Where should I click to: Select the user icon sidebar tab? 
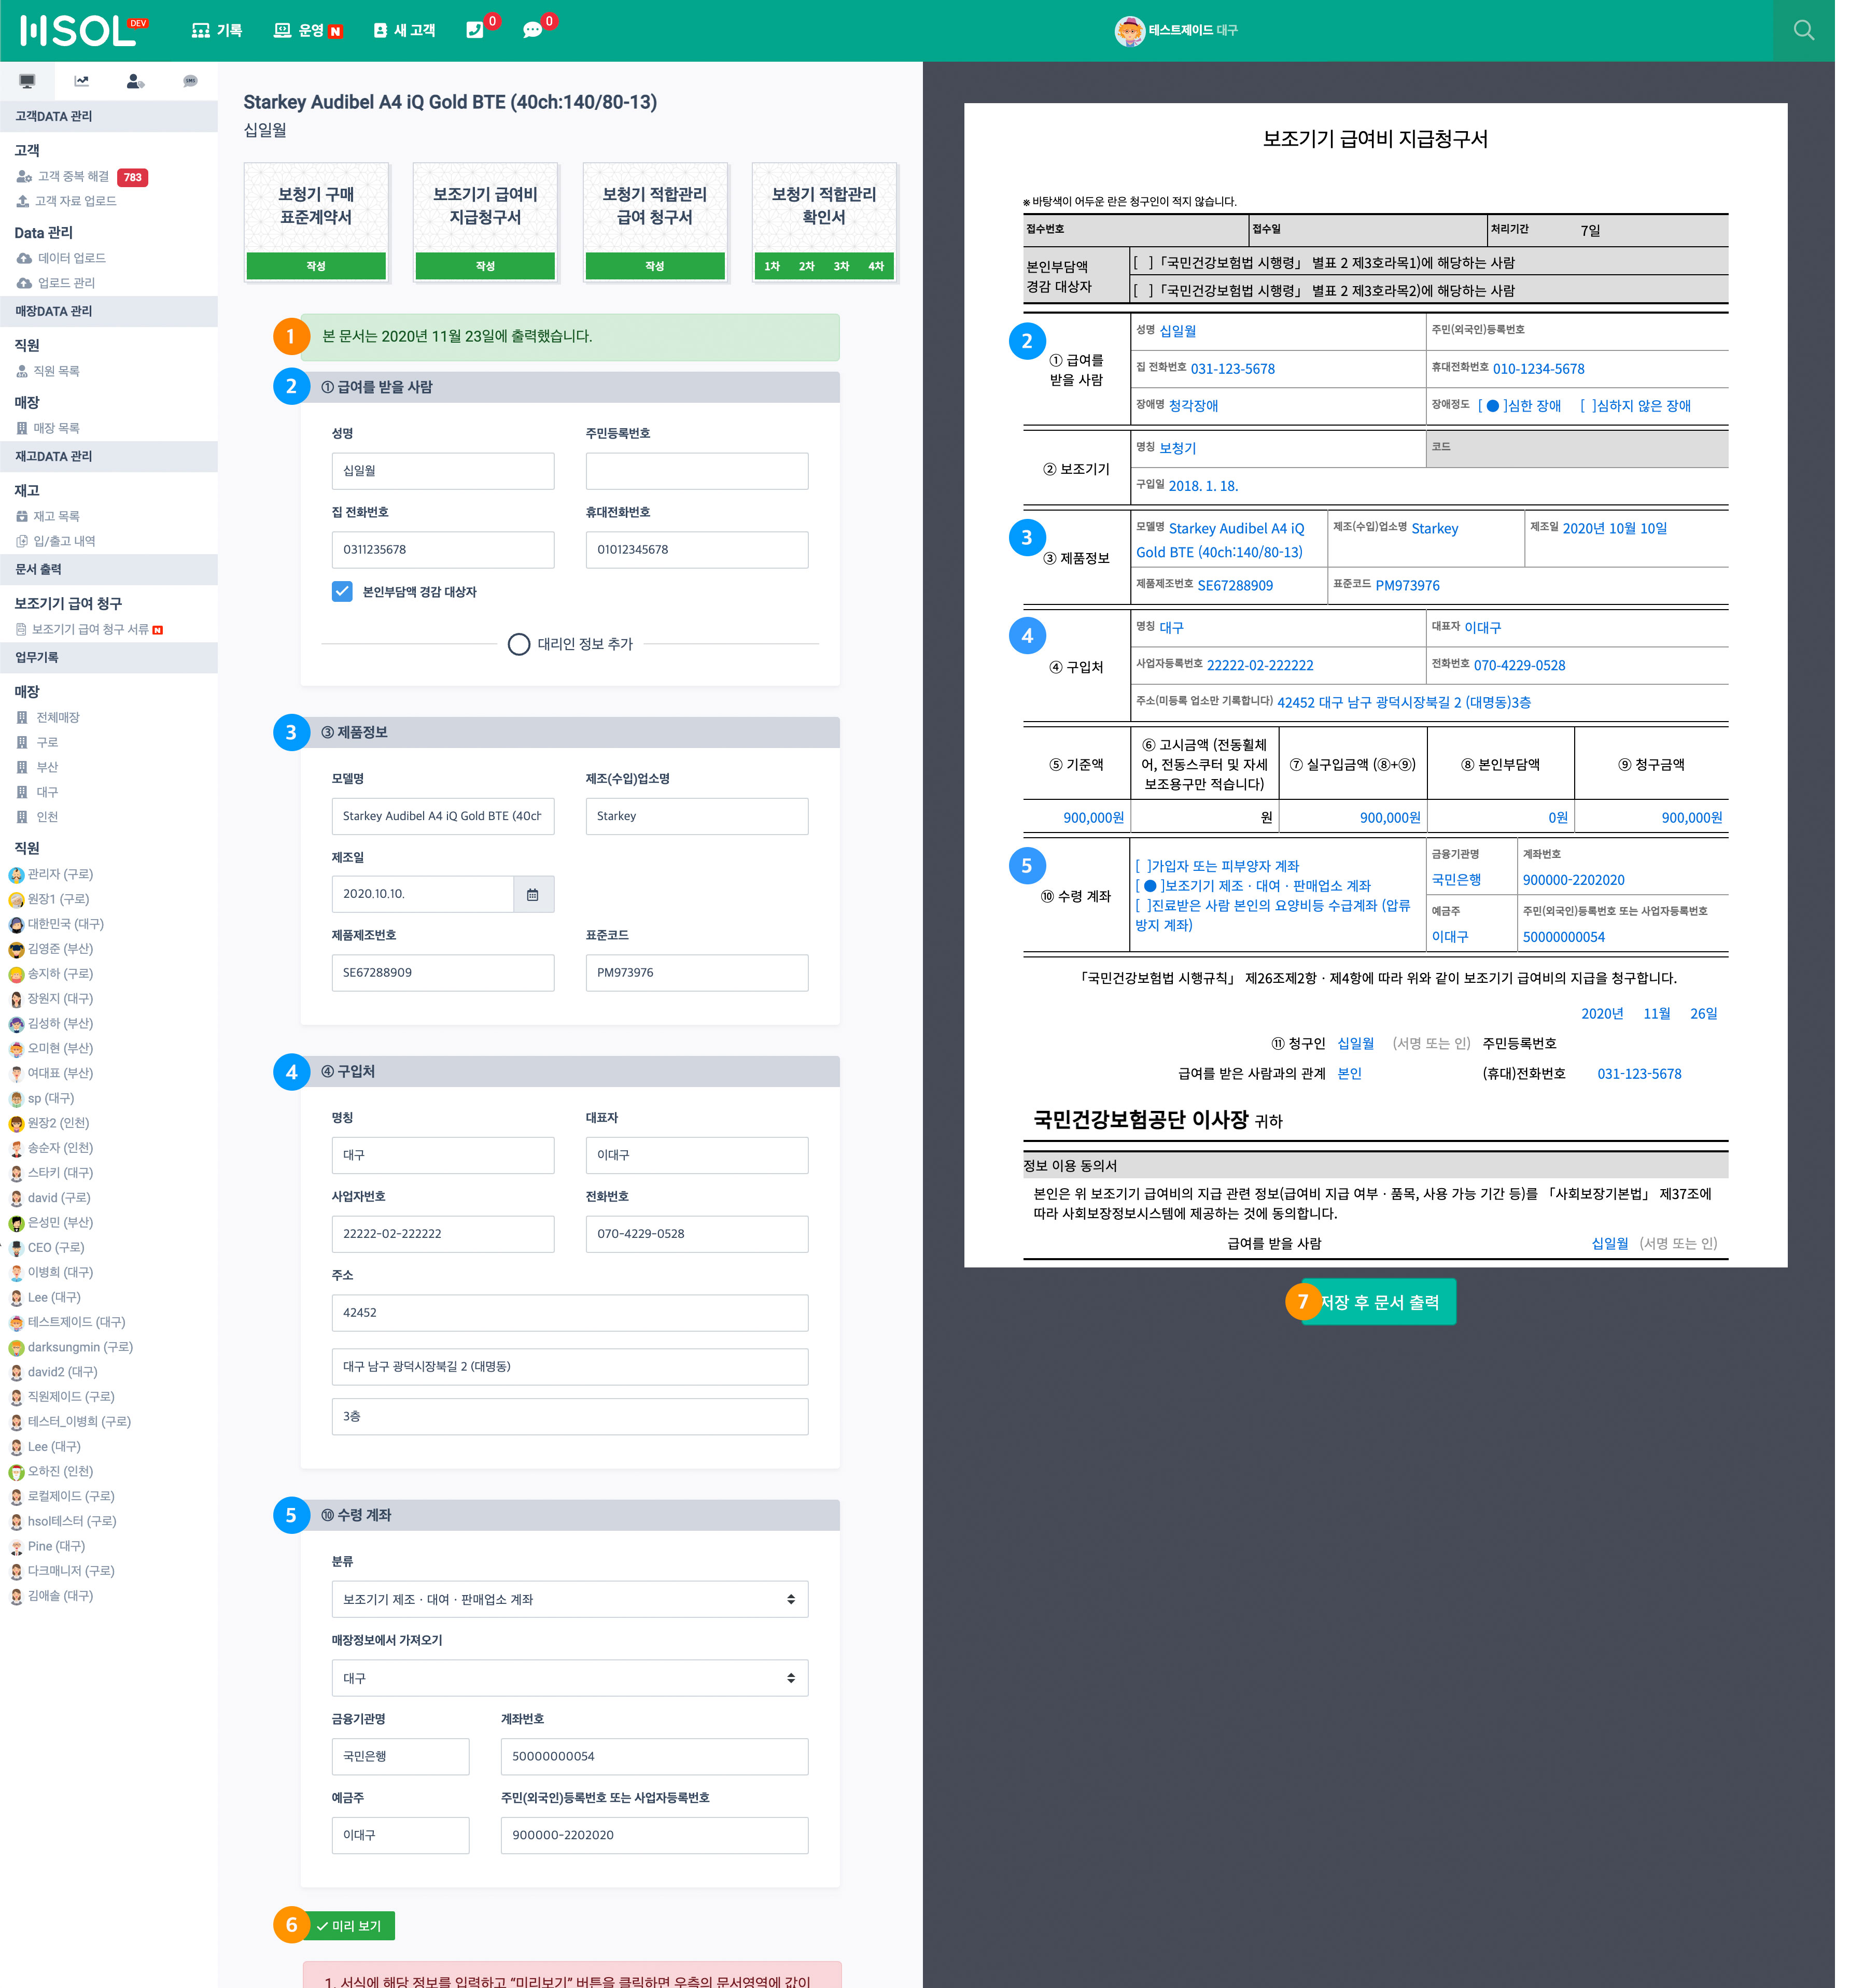click(135, 81)
